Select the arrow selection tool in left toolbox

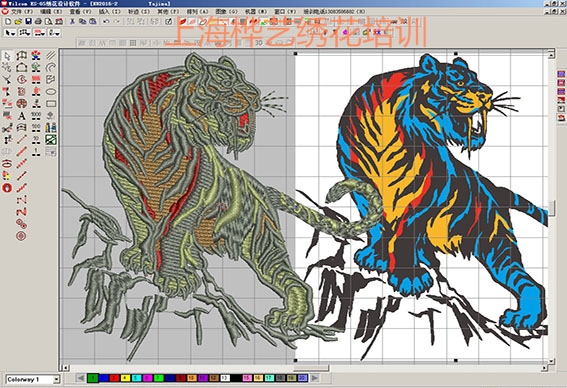pos(7,56)
